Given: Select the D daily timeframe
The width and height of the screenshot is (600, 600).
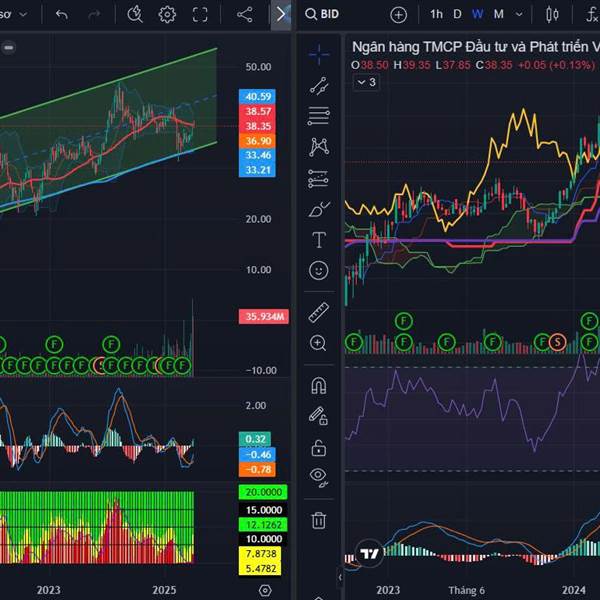Looking at the screenshot, I should point(457,14).
